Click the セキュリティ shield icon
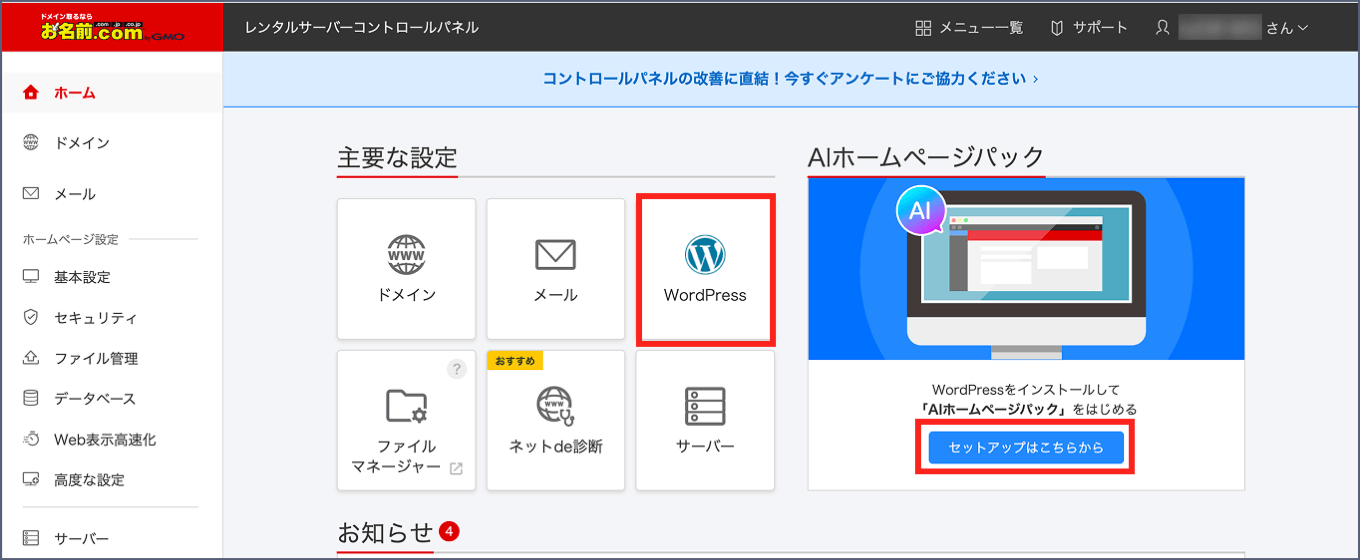Screen dimensions: 1360x560 tap(30, 317)
